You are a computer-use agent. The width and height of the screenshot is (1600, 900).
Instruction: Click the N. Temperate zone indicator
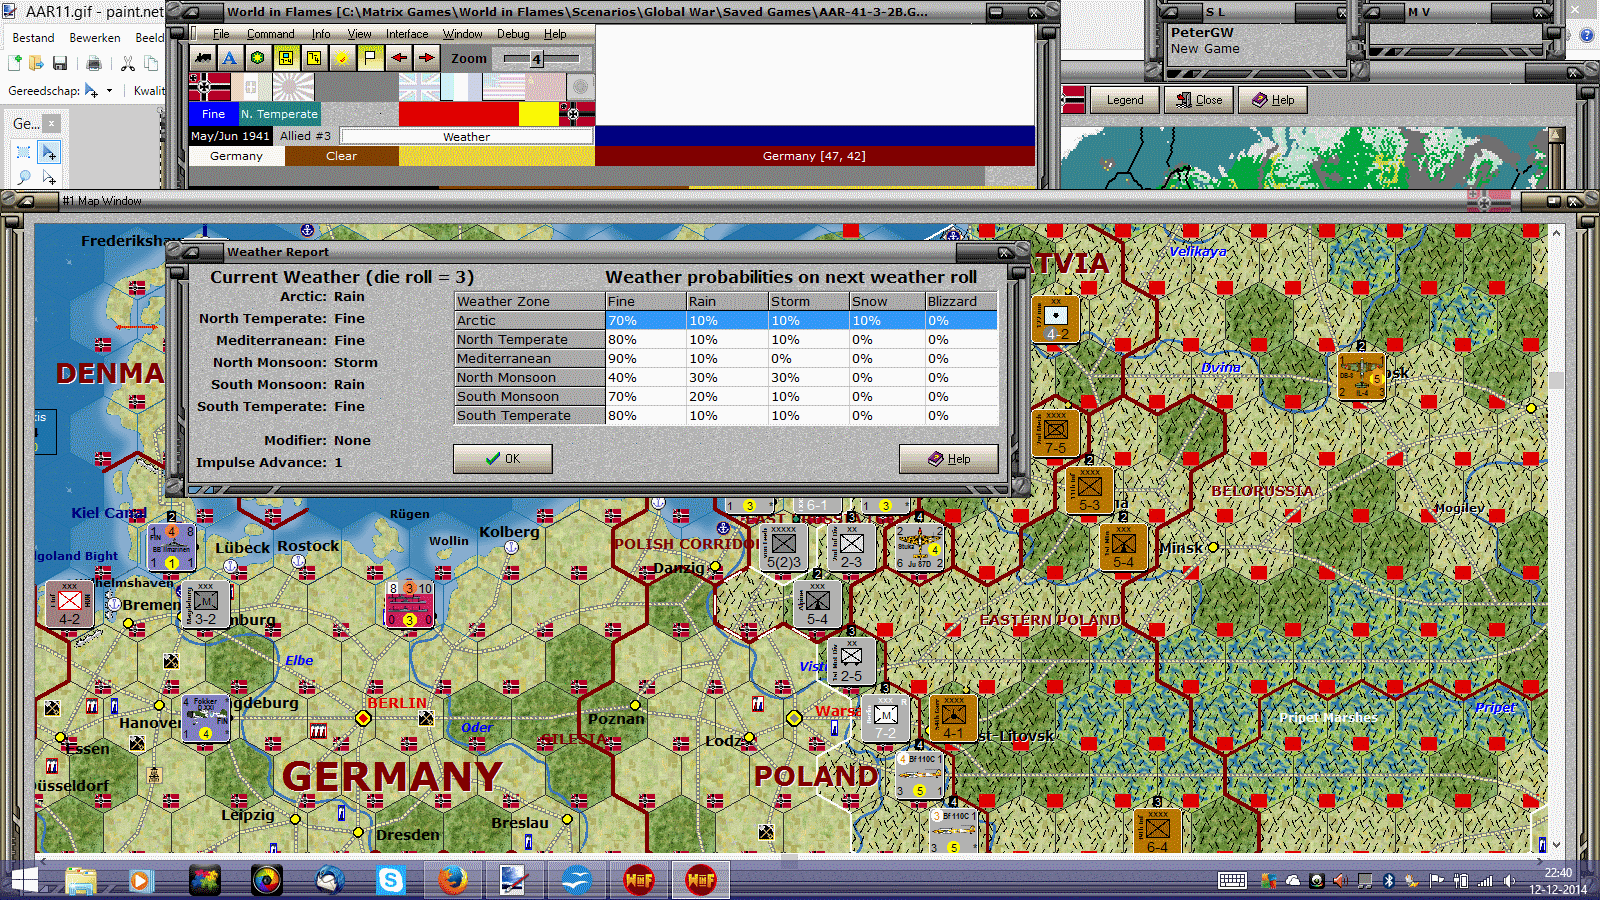[279, 114]
